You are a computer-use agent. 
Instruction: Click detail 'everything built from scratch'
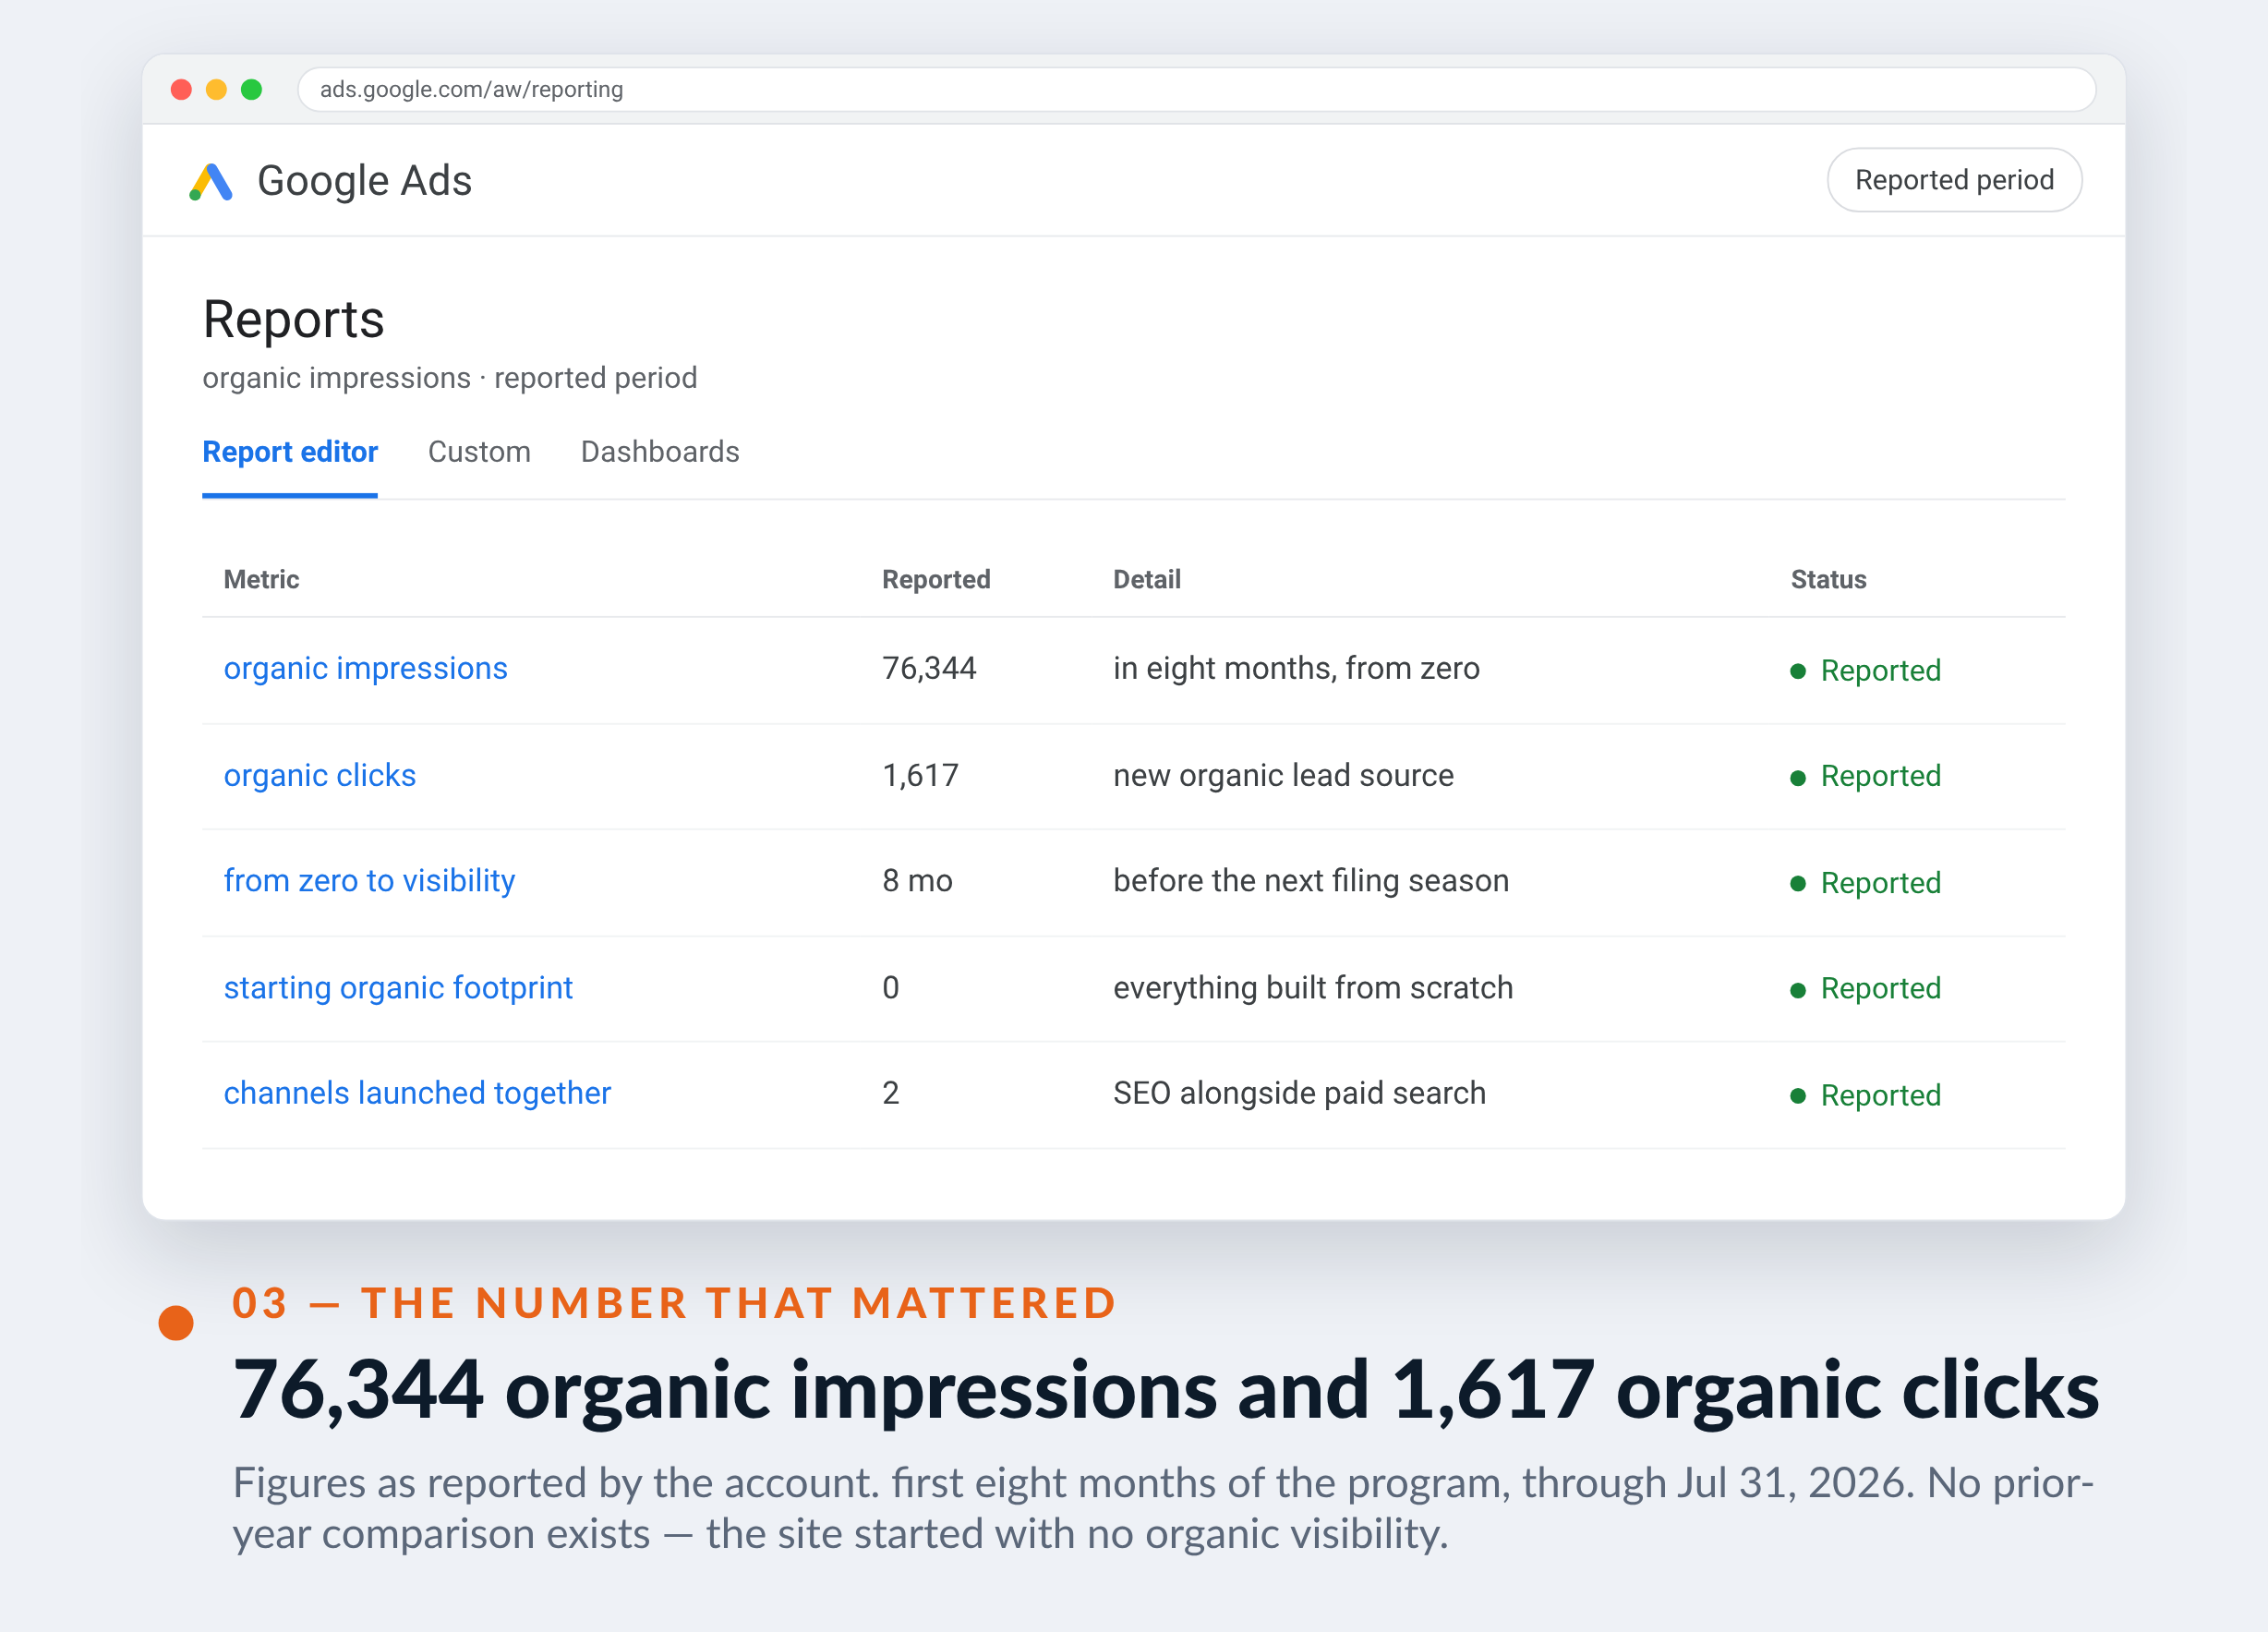coord(1312,988)
